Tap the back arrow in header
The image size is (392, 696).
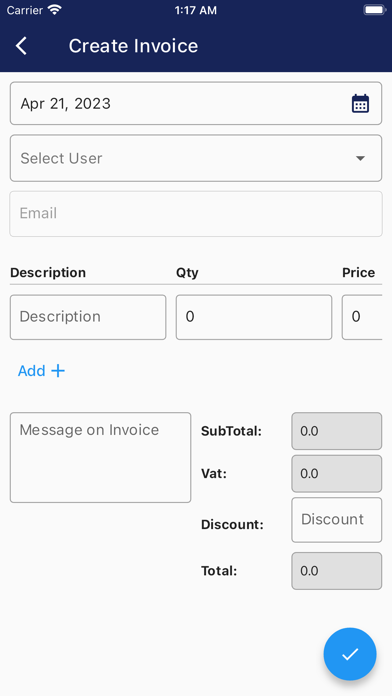[21, 46]
